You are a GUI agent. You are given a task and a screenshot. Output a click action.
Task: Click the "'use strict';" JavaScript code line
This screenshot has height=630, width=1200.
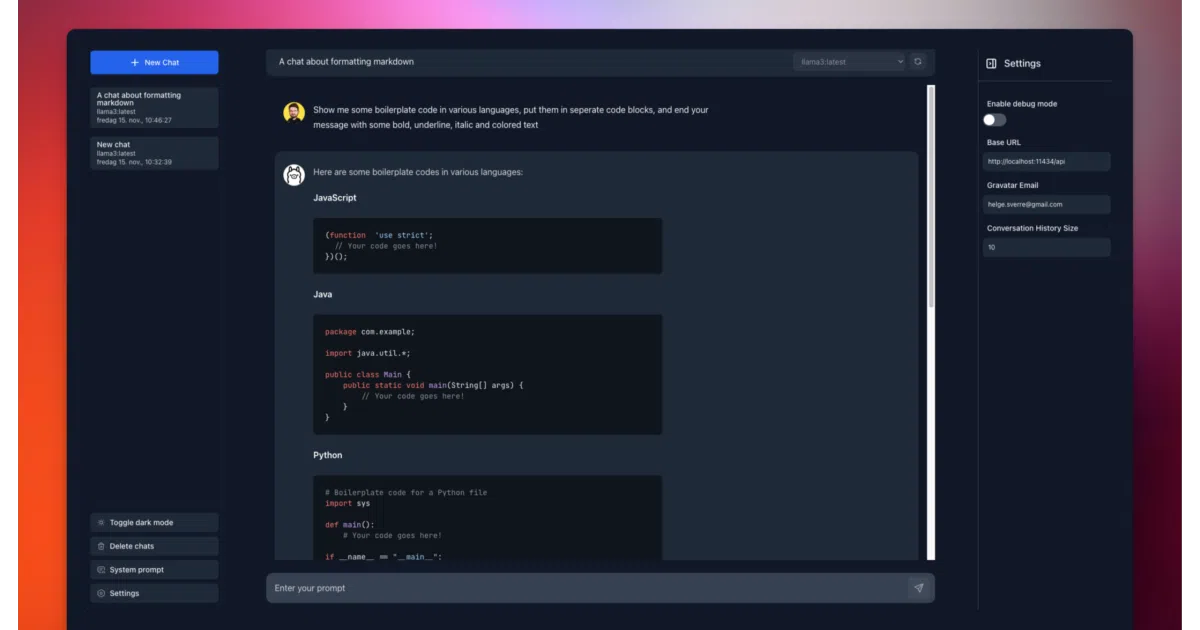pyautogui.click(x=379, y=235)
